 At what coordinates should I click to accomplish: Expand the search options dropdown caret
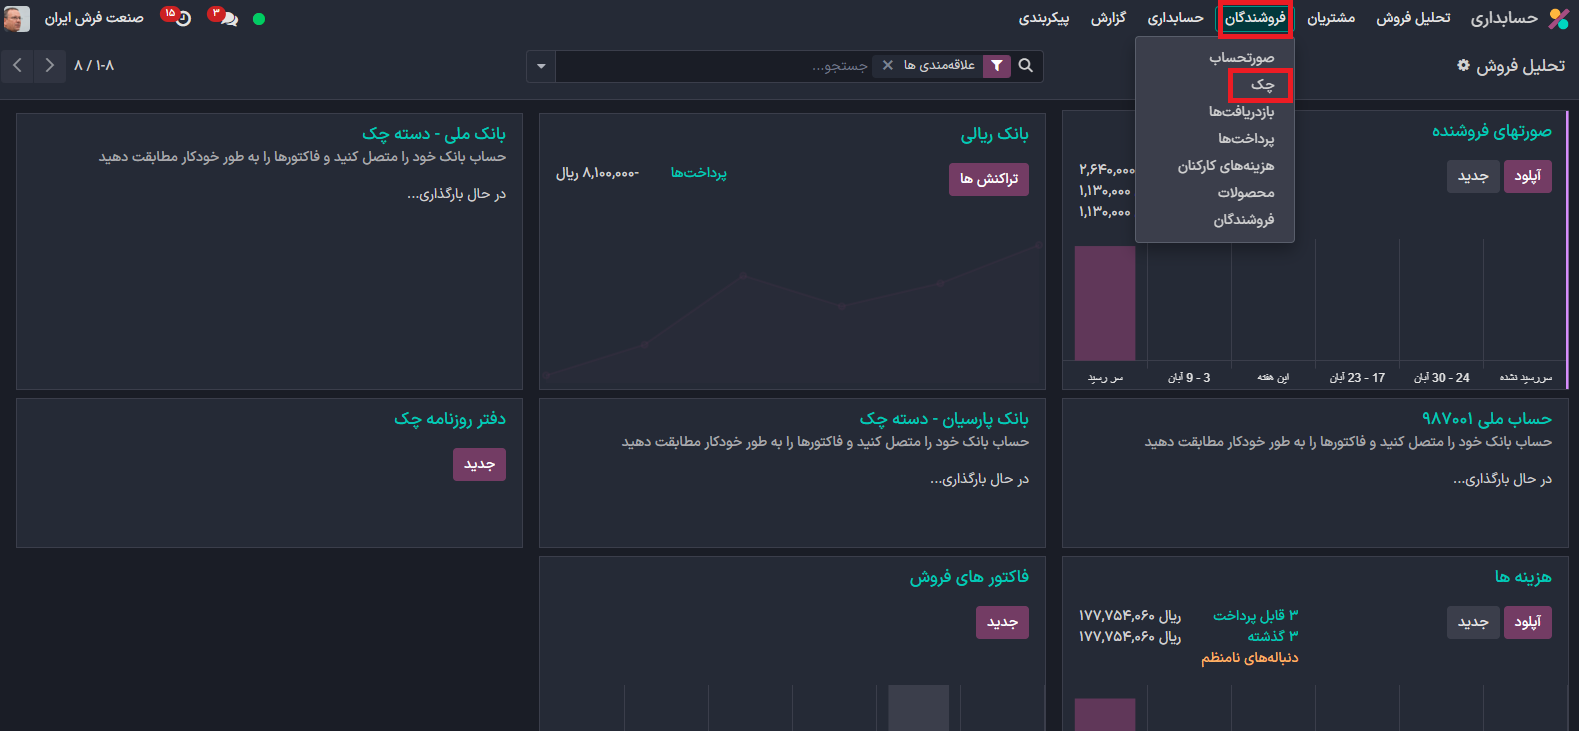541,66
